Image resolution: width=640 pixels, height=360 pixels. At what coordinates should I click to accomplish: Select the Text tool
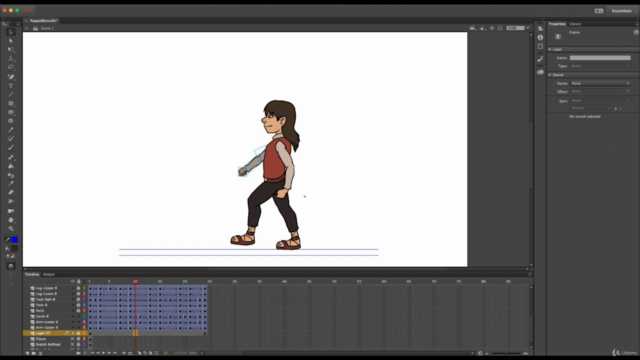pyautogui.click(x=11, y=86)
